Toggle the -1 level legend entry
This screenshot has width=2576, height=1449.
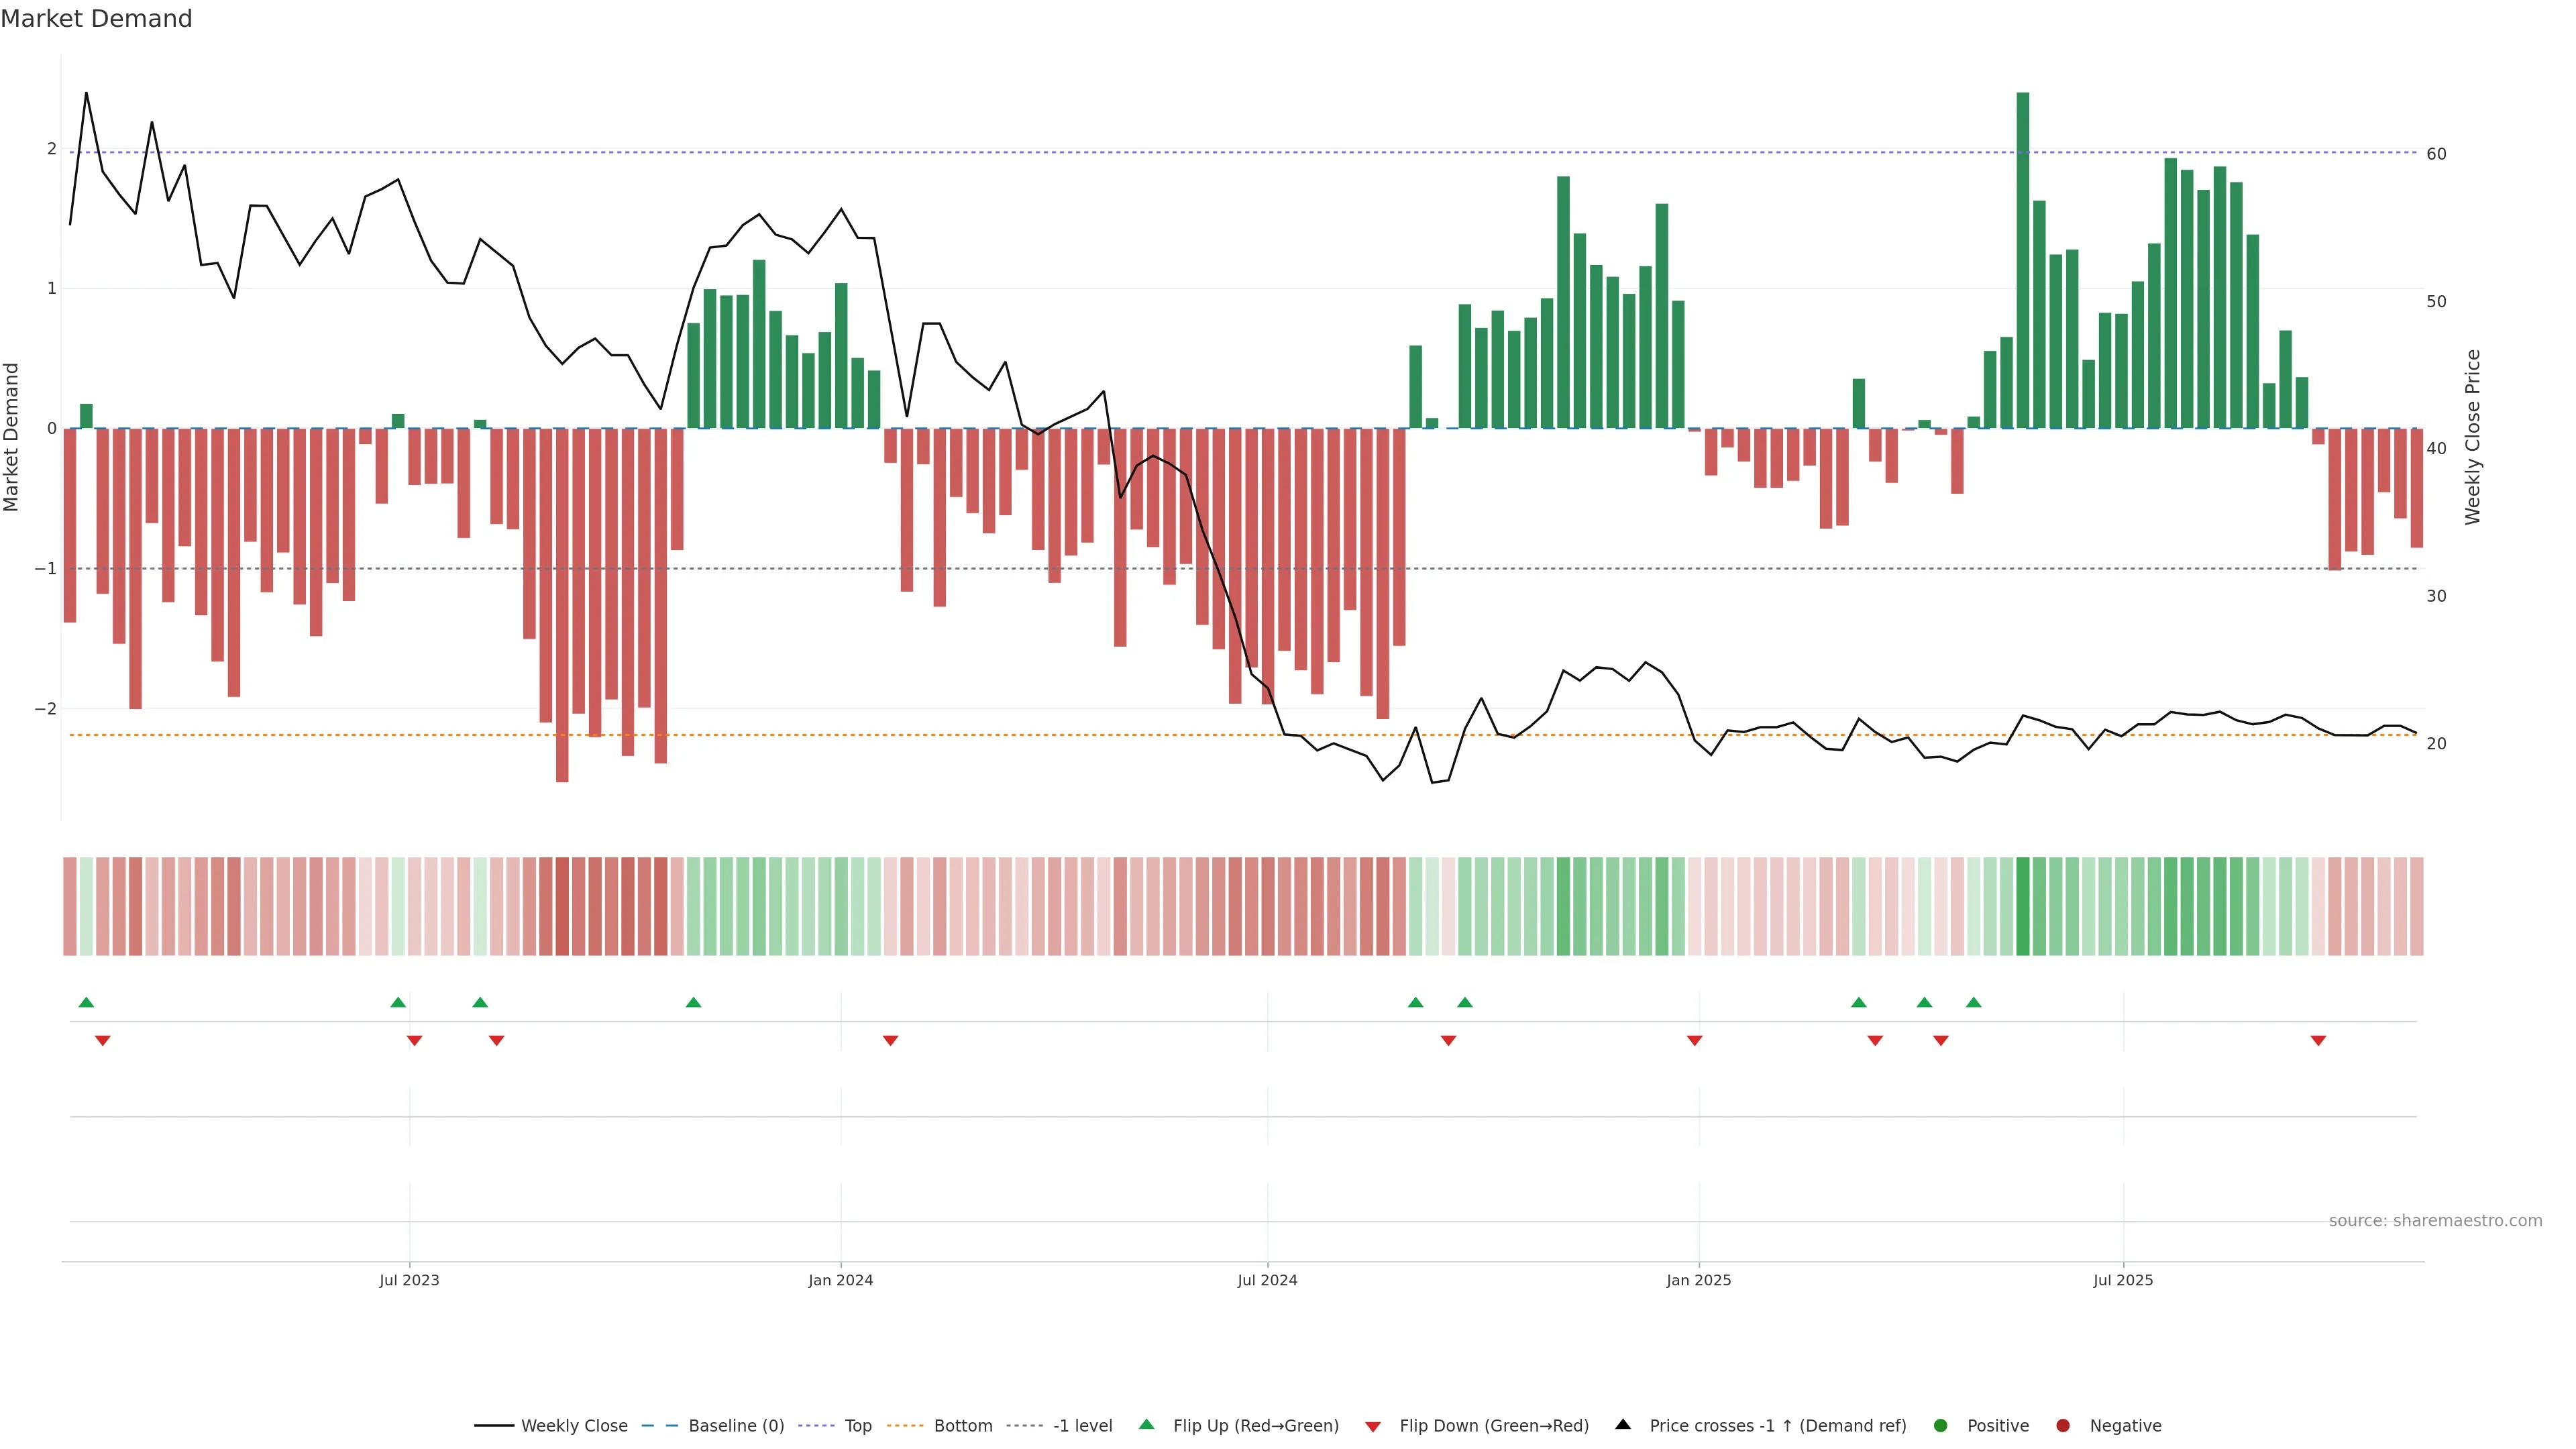tap(1082, 1426)
